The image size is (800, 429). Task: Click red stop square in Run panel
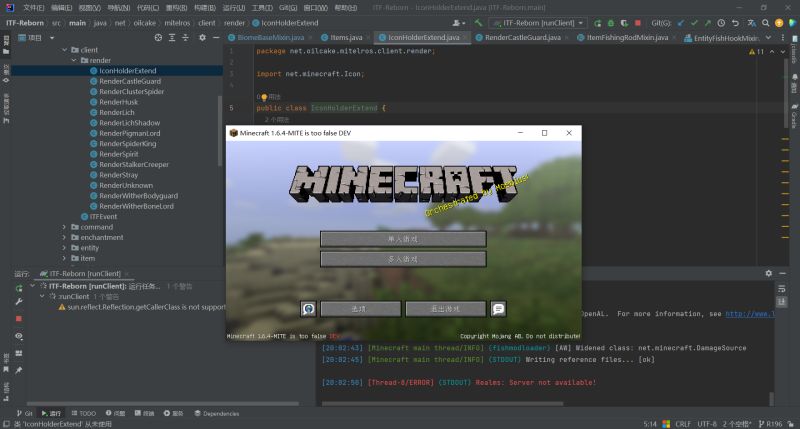pos(19,319)
